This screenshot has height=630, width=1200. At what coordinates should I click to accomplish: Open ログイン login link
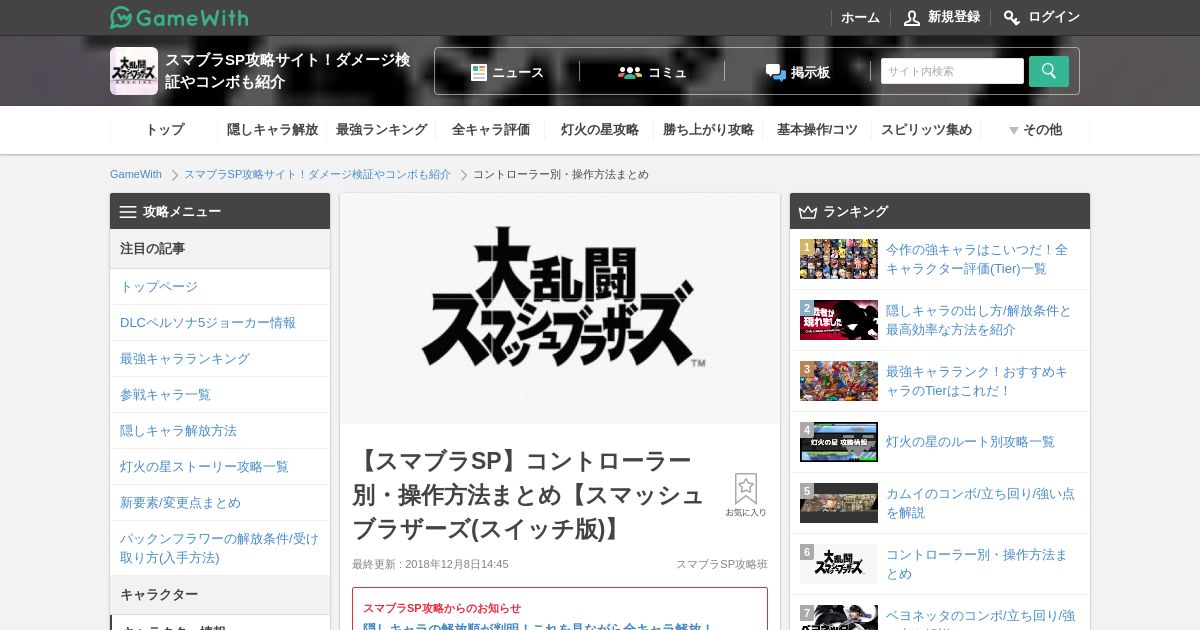1054,17
